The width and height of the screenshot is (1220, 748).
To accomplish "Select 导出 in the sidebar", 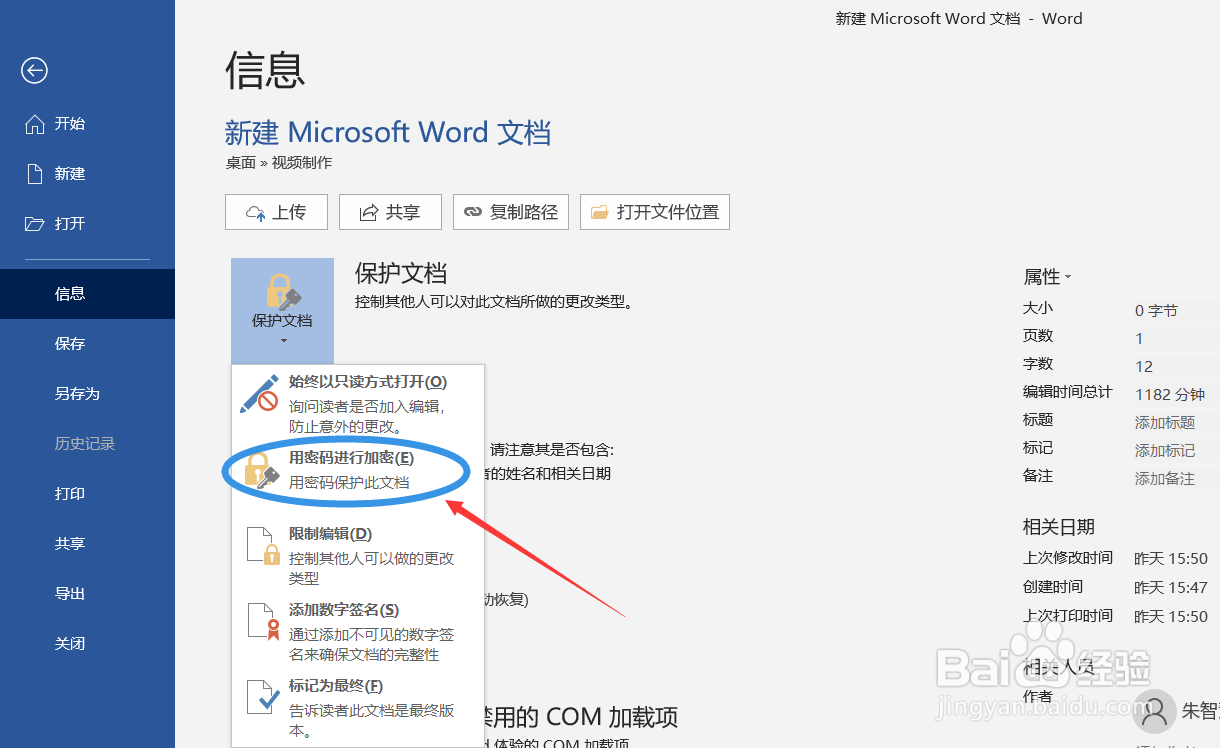I will pos(87,594).
